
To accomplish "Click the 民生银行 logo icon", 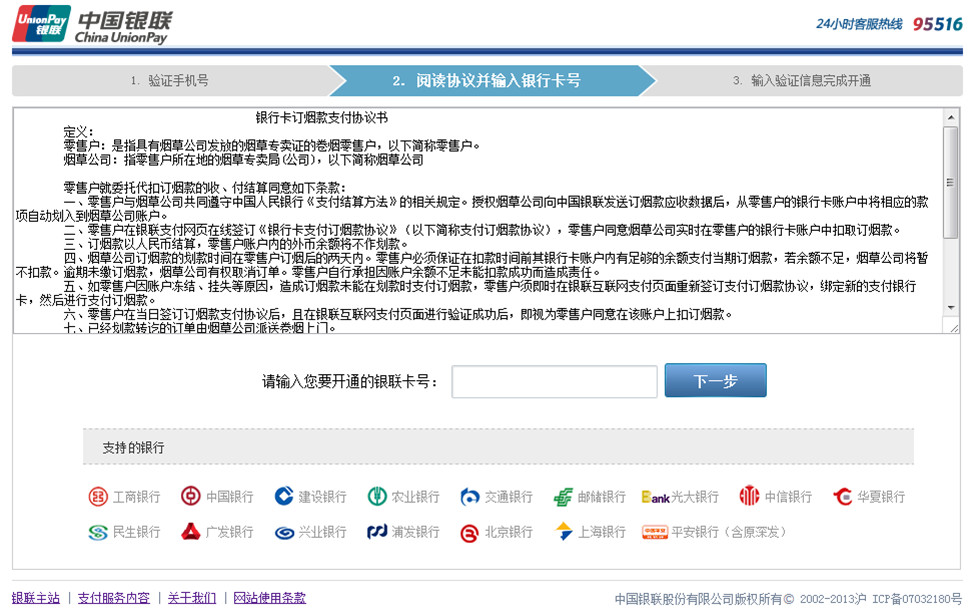I will (98, 532).
